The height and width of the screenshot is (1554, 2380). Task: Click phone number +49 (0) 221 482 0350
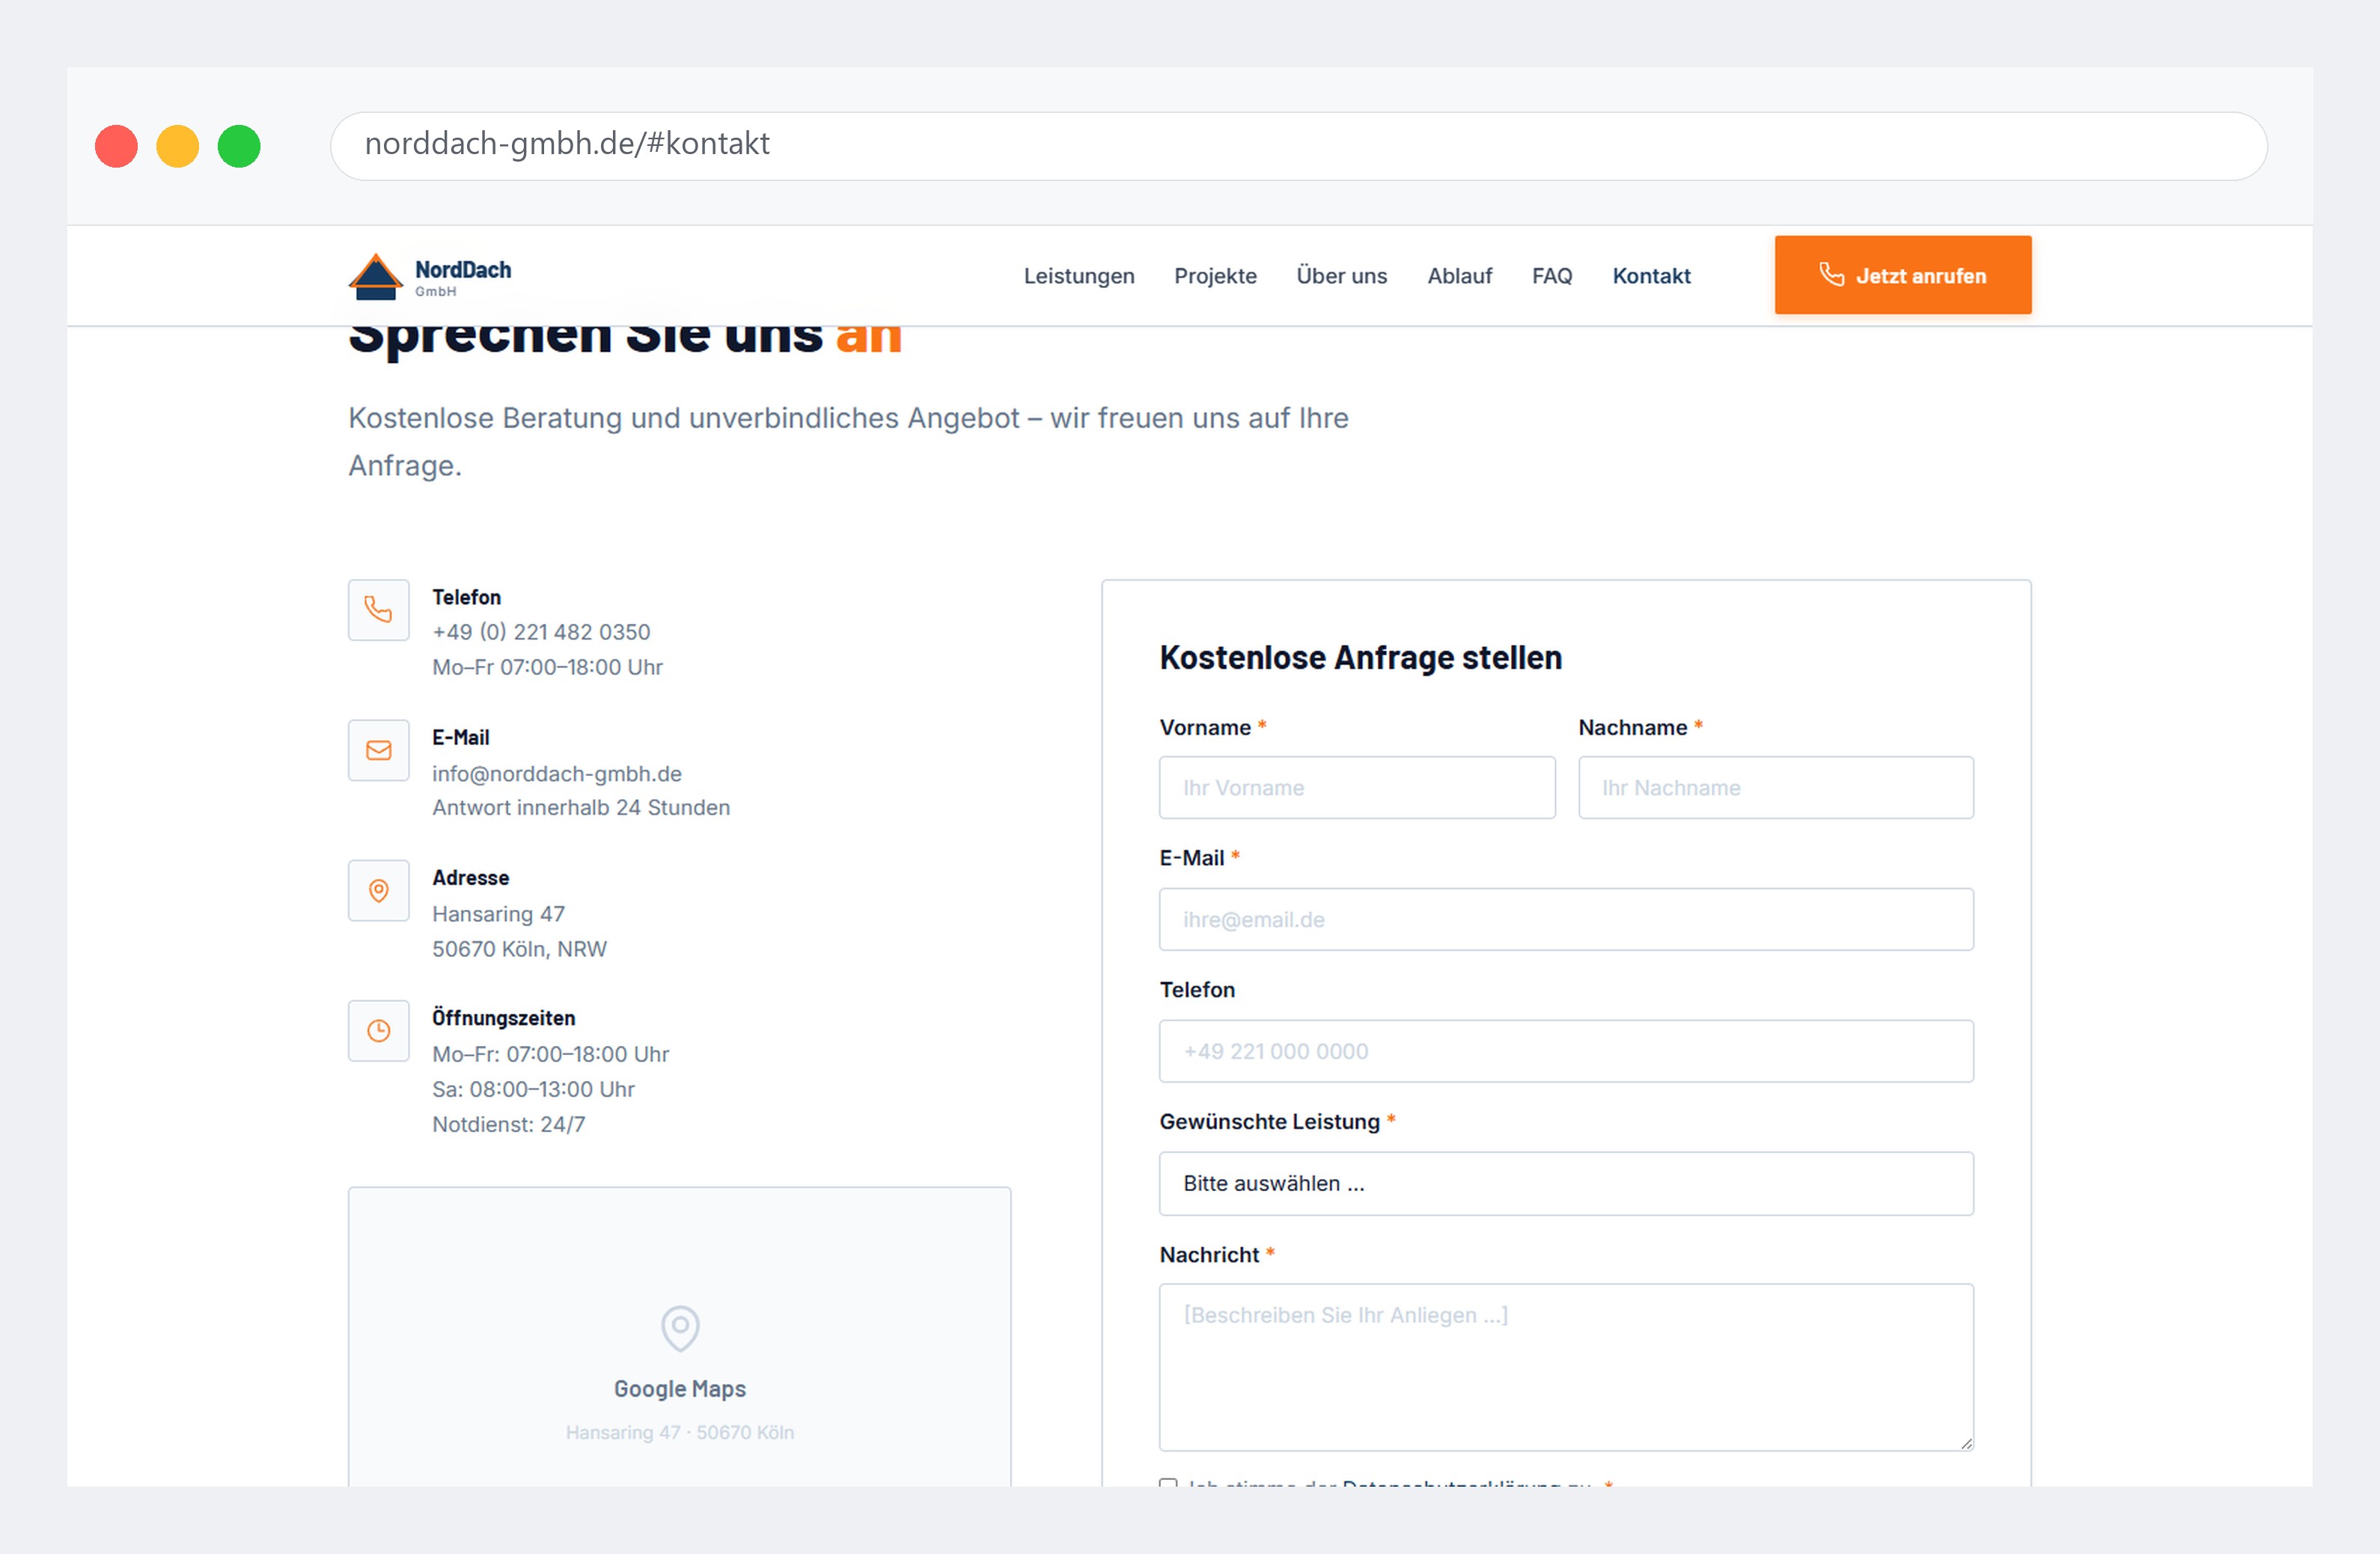pyautogui.click(x=541, y=632)
